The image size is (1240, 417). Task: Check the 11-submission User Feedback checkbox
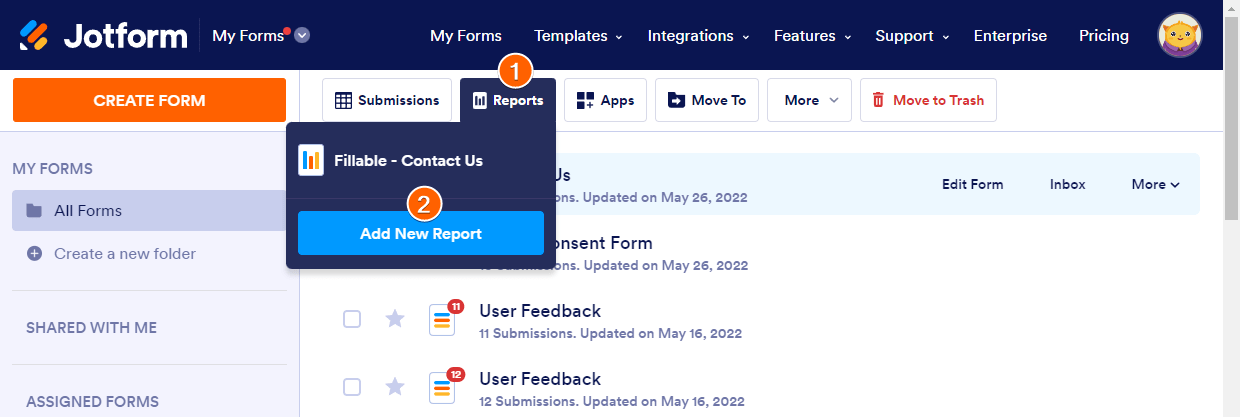pyautogui.click(x=352, y=319)
